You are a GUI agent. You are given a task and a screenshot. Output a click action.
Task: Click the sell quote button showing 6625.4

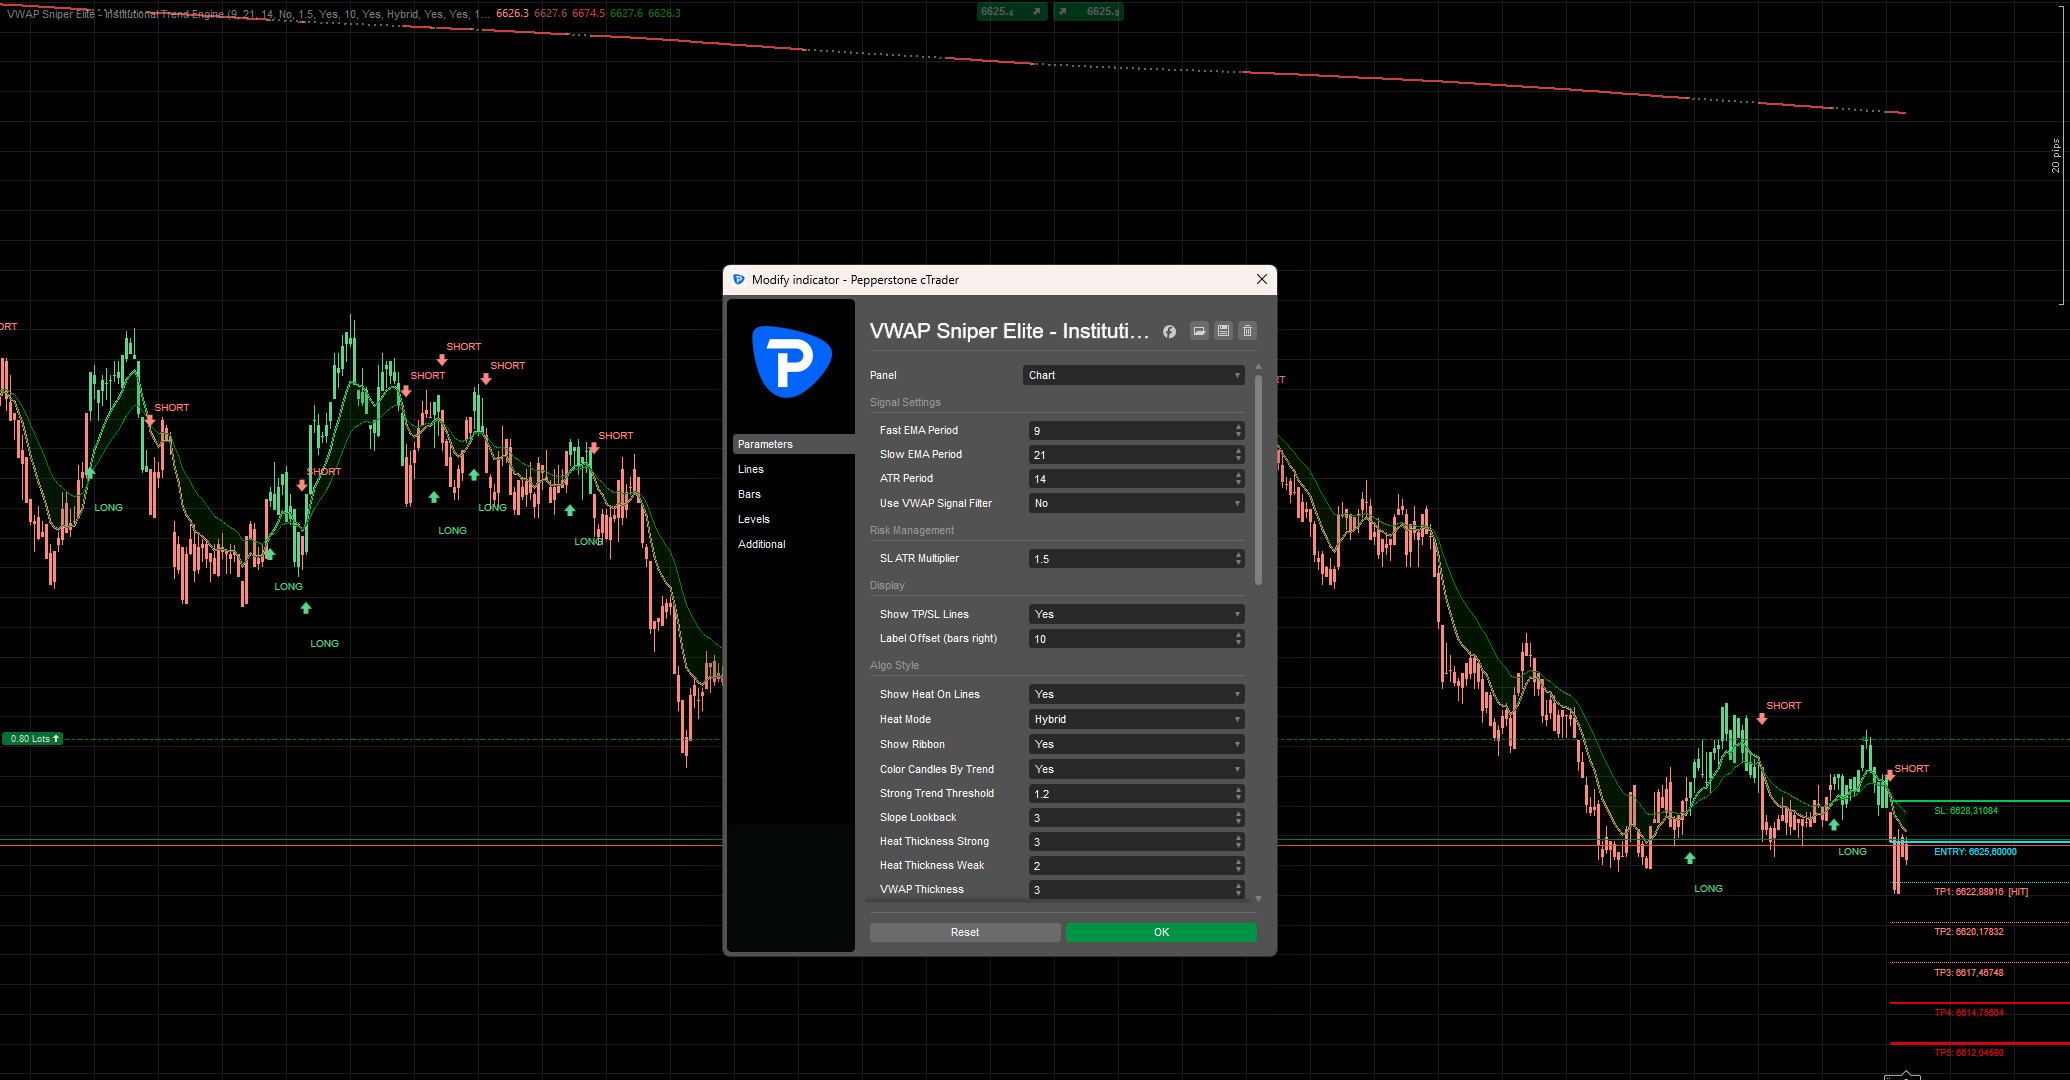pos(1011,11)
